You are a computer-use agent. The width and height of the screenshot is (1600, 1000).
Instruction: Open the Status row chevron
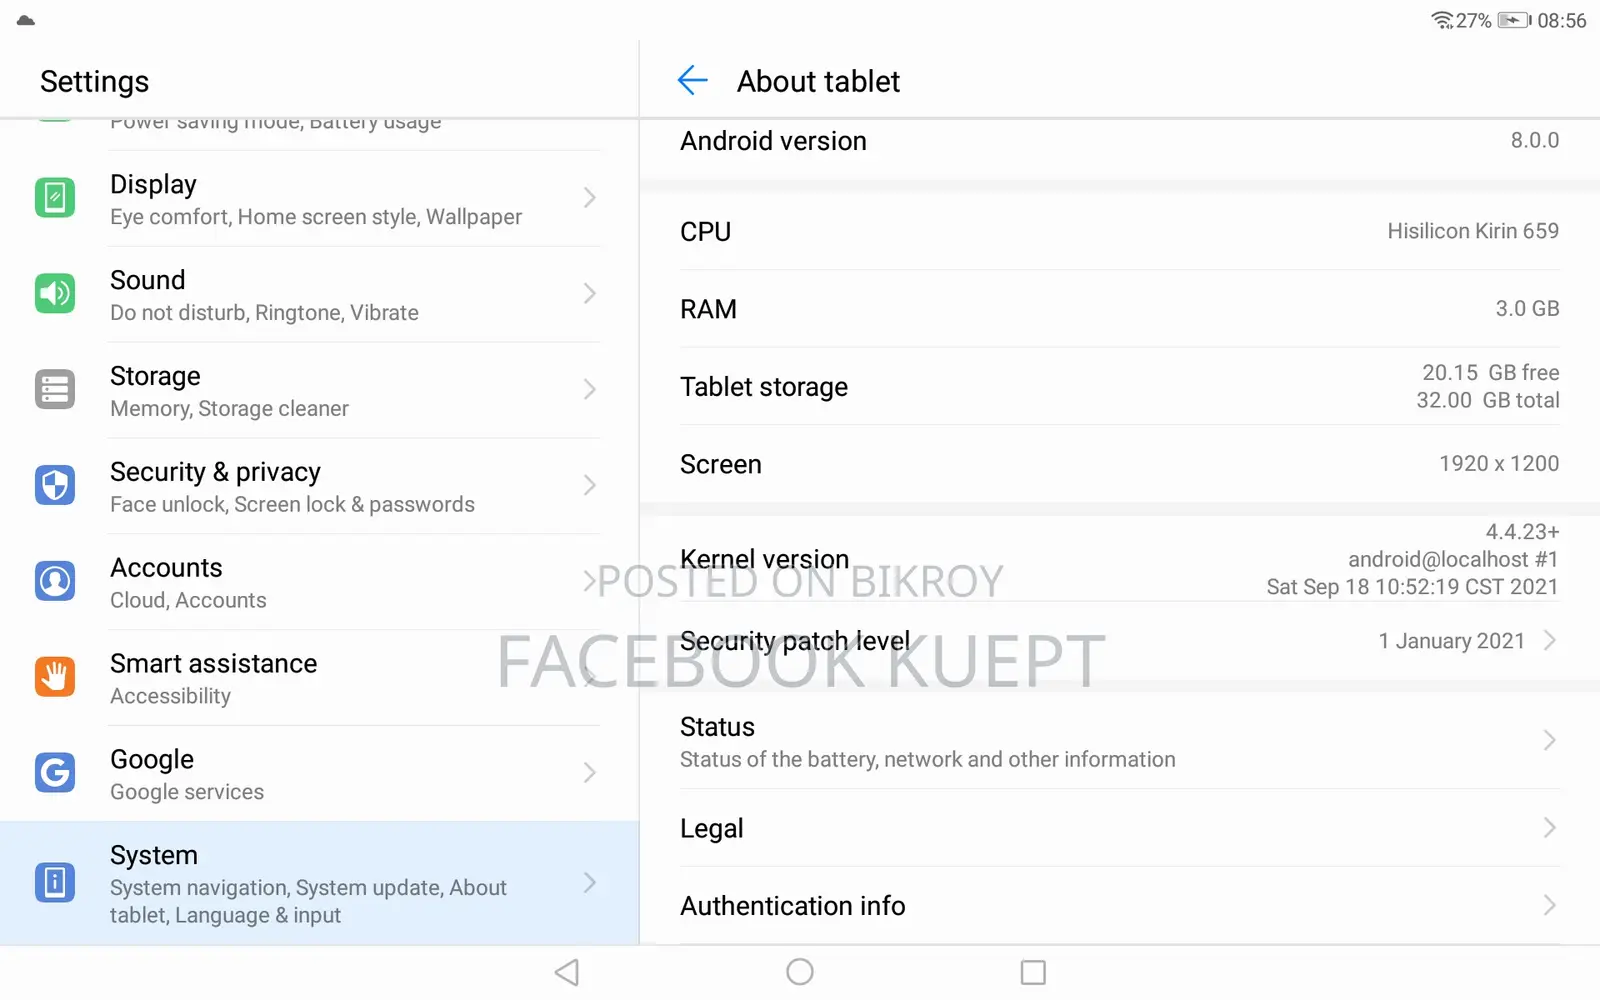coord(1550,741)
